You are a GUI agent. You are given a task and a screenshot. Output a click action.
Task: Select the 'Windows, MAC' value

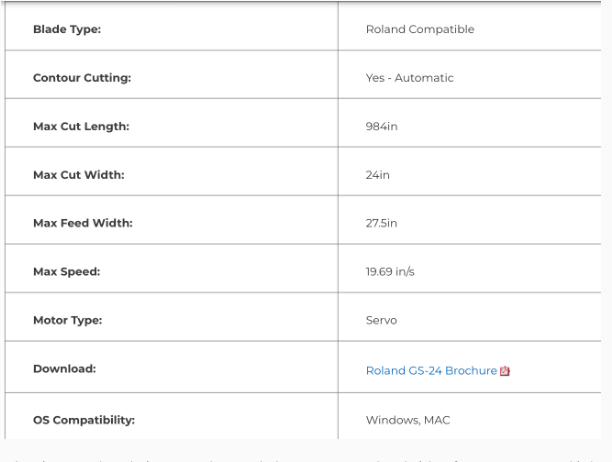(408, 420)
